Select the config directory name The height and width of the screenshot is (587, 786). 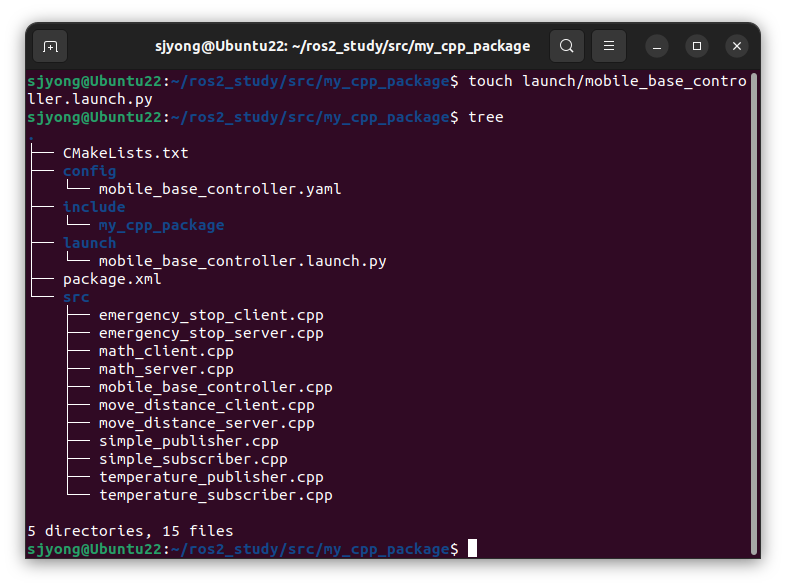coord(89,171)
